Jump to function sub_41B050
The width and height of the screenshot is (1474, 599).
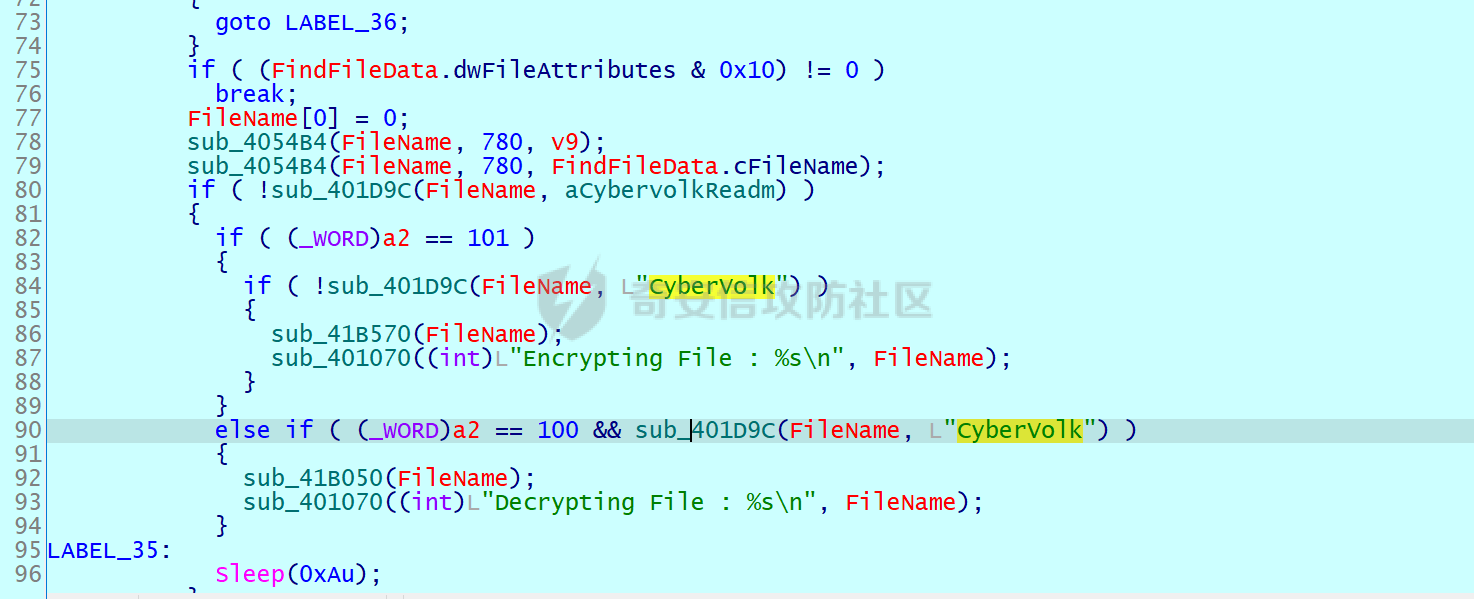305,478
